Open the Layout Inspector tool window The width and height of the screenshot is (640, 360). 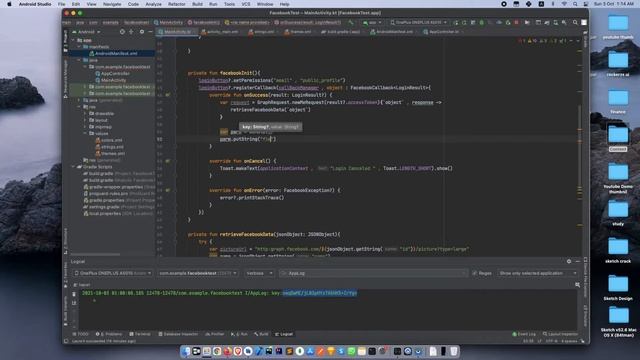(560, 334)
